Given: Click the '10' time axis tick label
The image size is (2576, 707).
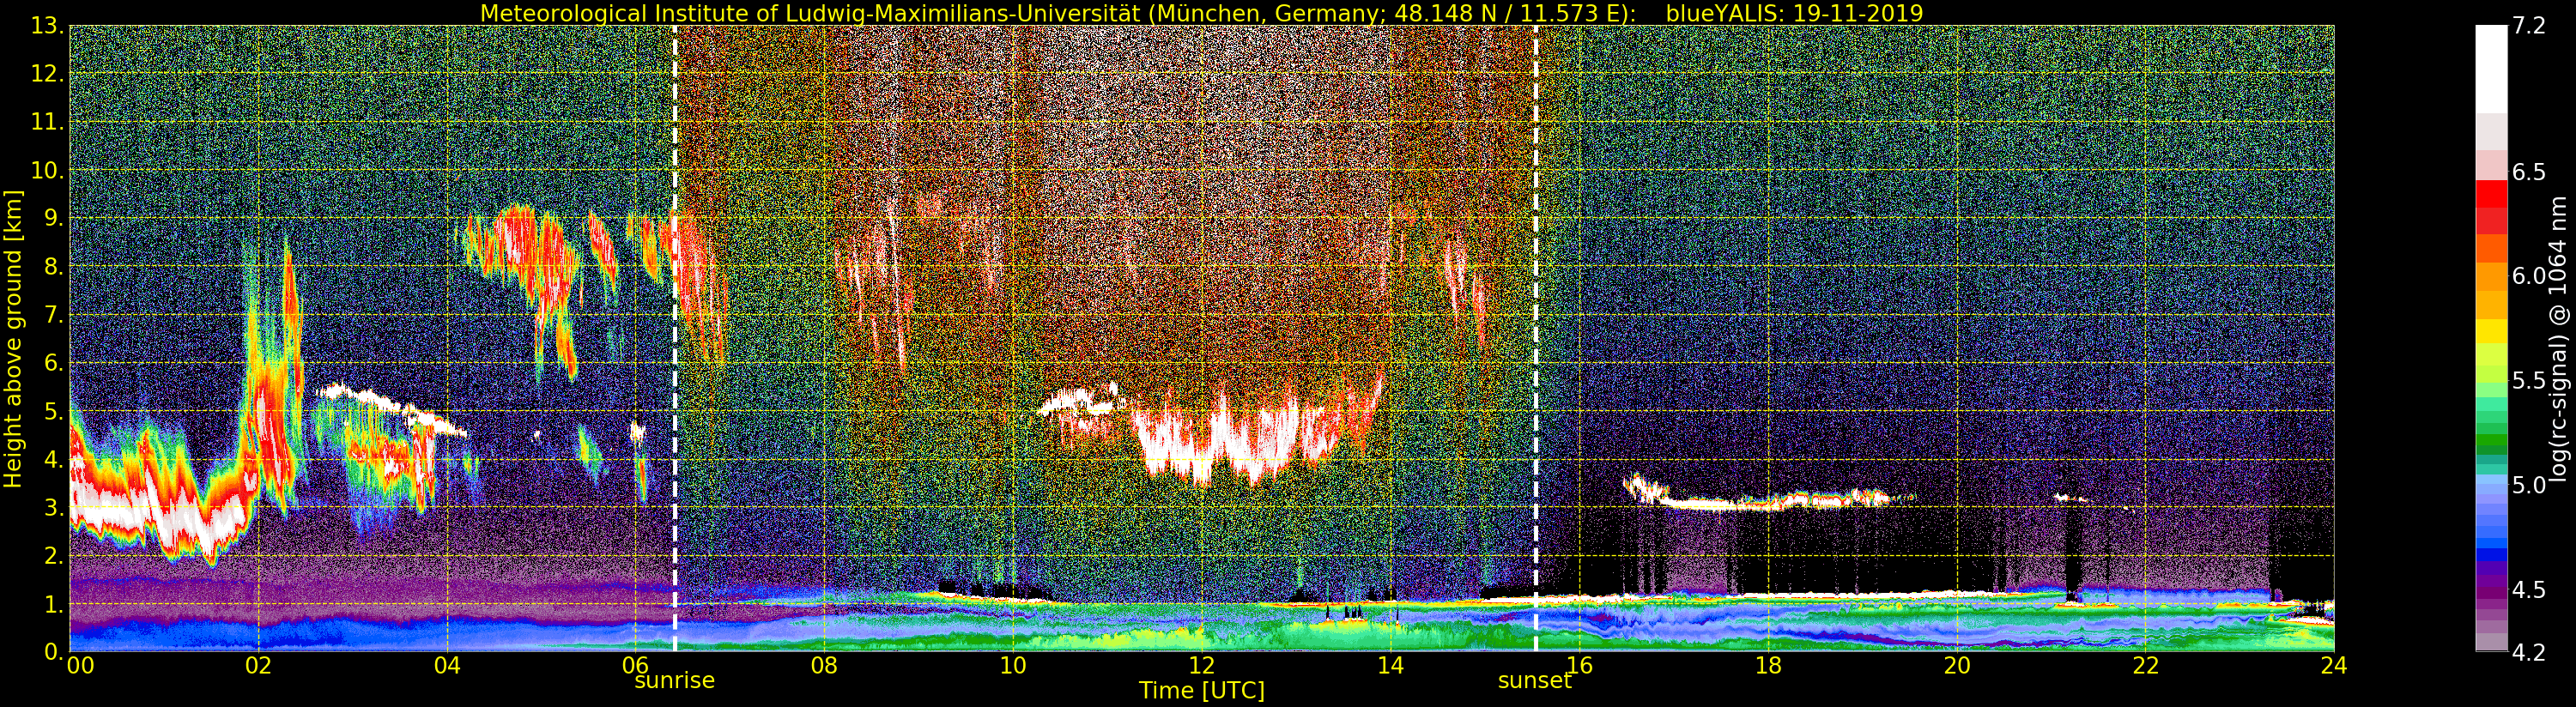Looking at the screenshot, I should coord(1013,666).
